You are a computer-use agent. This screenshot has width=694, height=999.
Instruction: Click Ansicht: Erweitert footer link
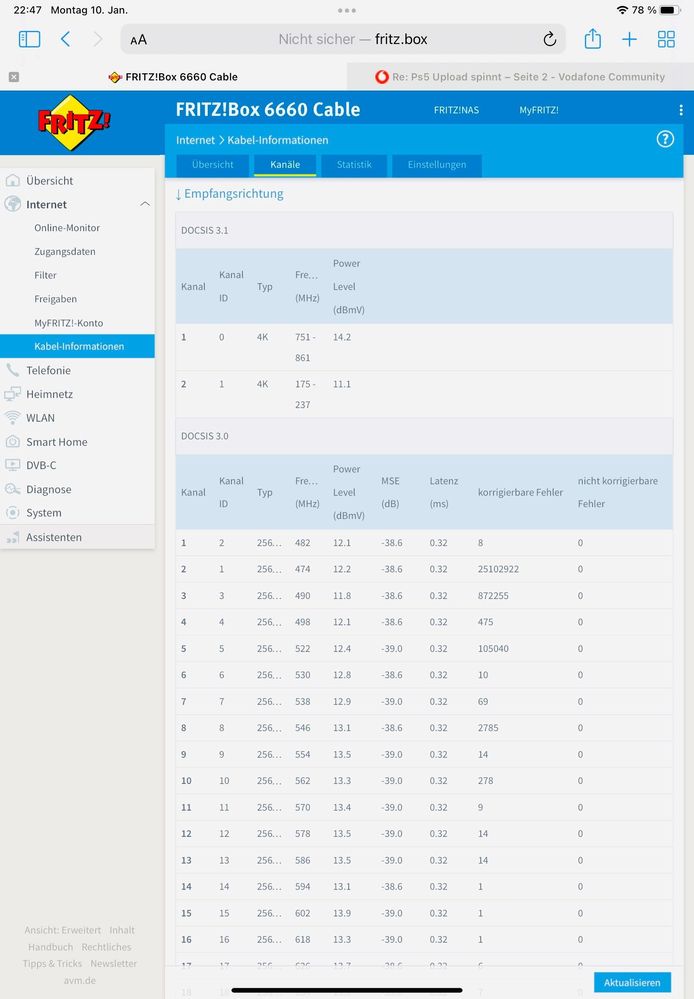pyautogui.click(x=62, y=930)
